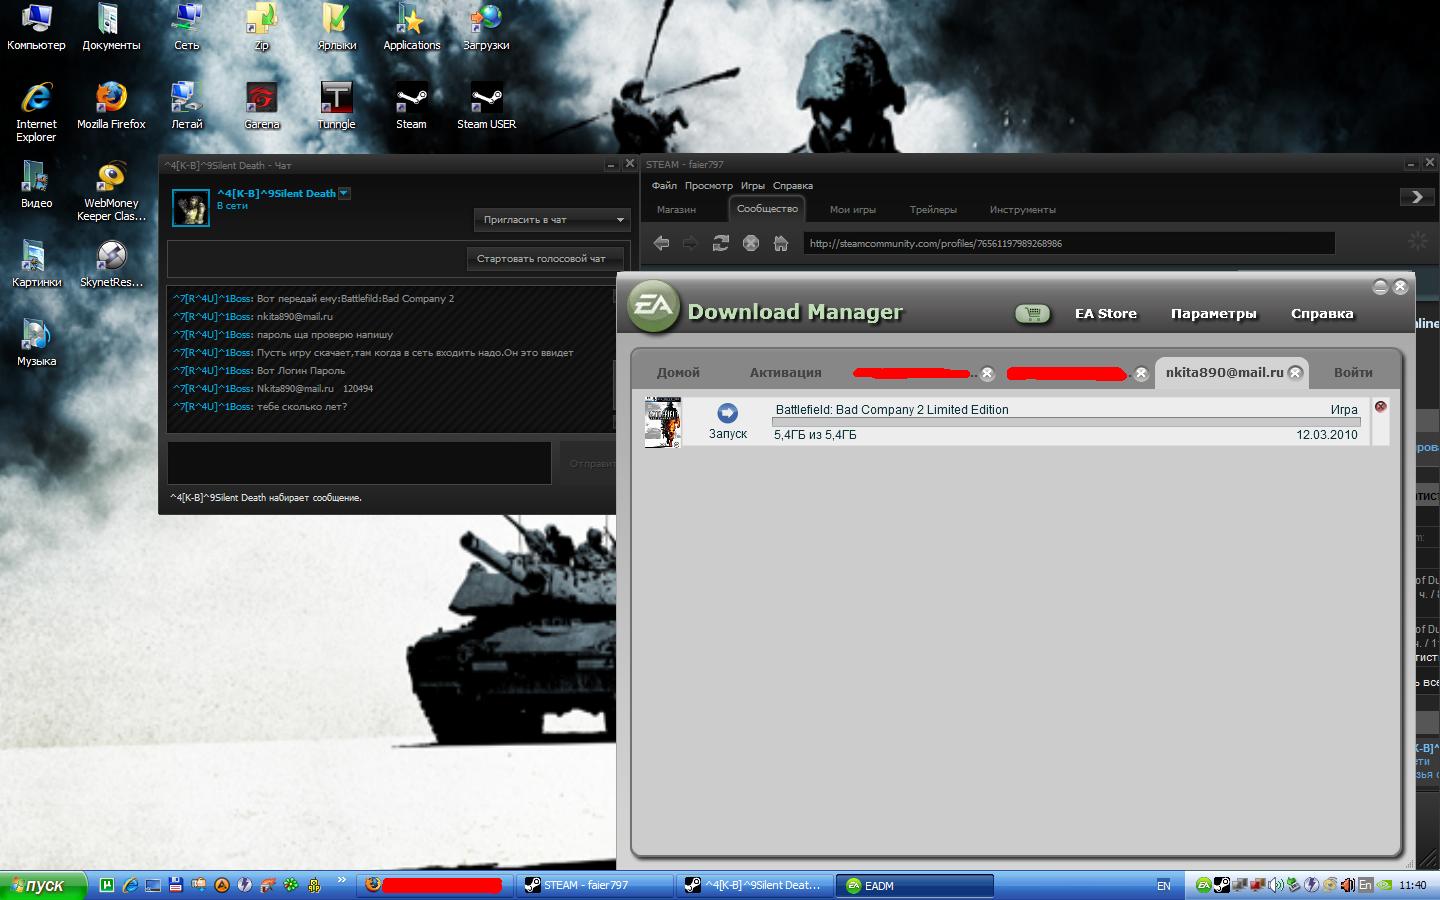The image size is (1440, 900).
Task: Open the Ярлыки desktop folder
Action: point(337,28)
